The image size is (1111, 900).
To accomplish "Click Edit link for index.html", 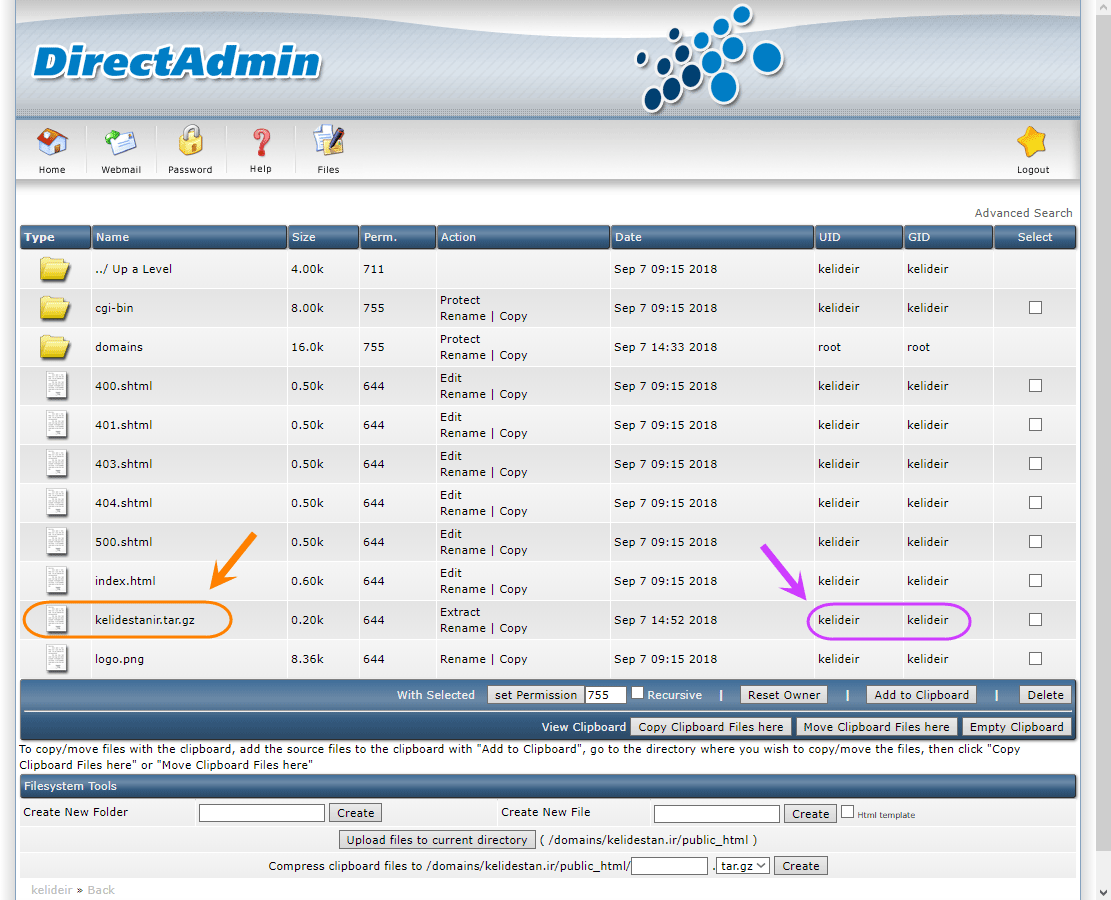I will coord(451,573).
